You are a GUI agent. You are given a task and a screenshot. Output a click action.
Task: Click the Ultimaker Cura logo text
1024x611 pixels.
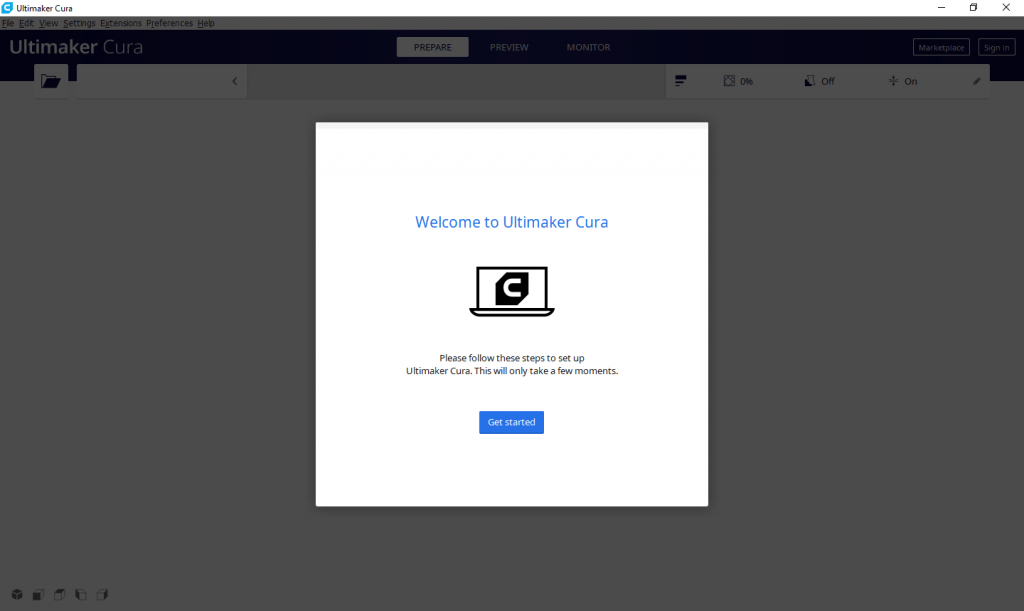coord(76,47)
